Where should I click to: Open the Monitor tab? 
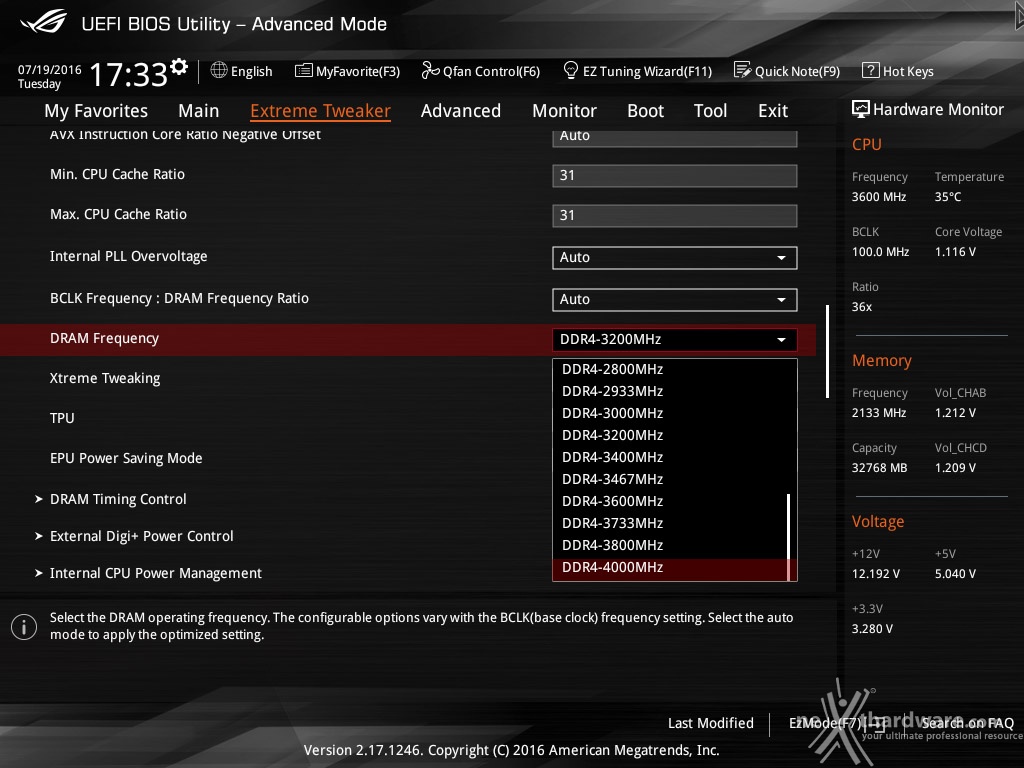[564, 111]
